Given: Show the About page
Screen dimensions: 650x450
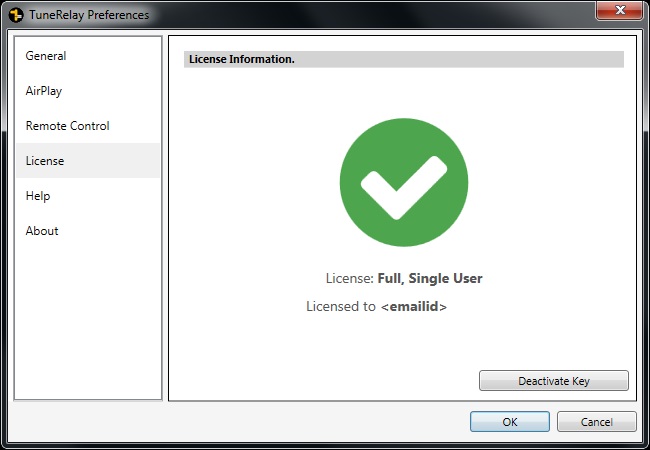Looking at the screenshot, I should [42, 231].
